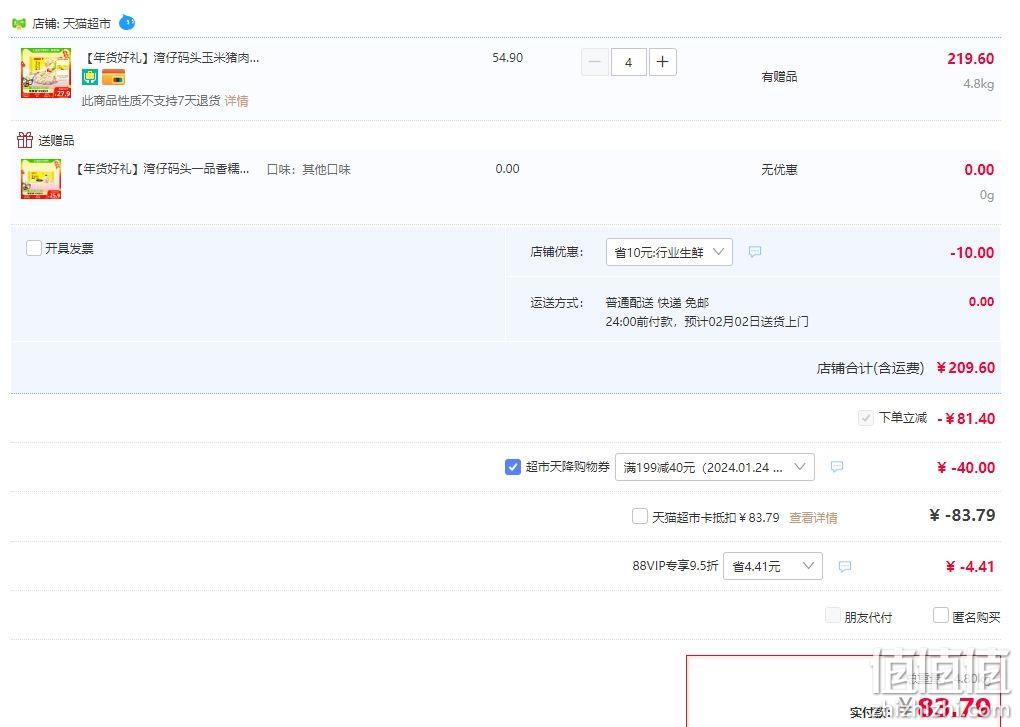Image resolution: width=1020 pixels, height=727 pixels.
Task: Click the gift flavor text 口味：其他口味
Action: pyautogui.click(x=308, y=170)
